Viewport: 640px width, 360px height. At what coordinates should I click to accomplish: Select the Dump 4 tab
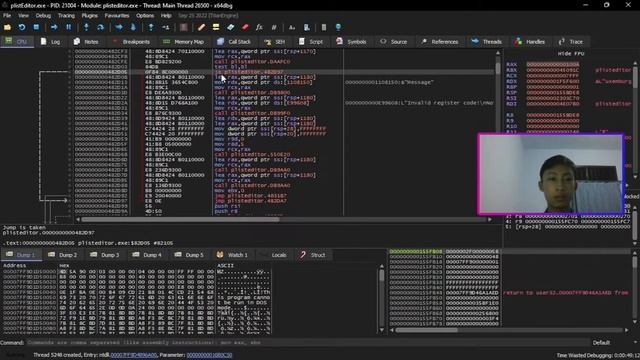click(147, 255)
